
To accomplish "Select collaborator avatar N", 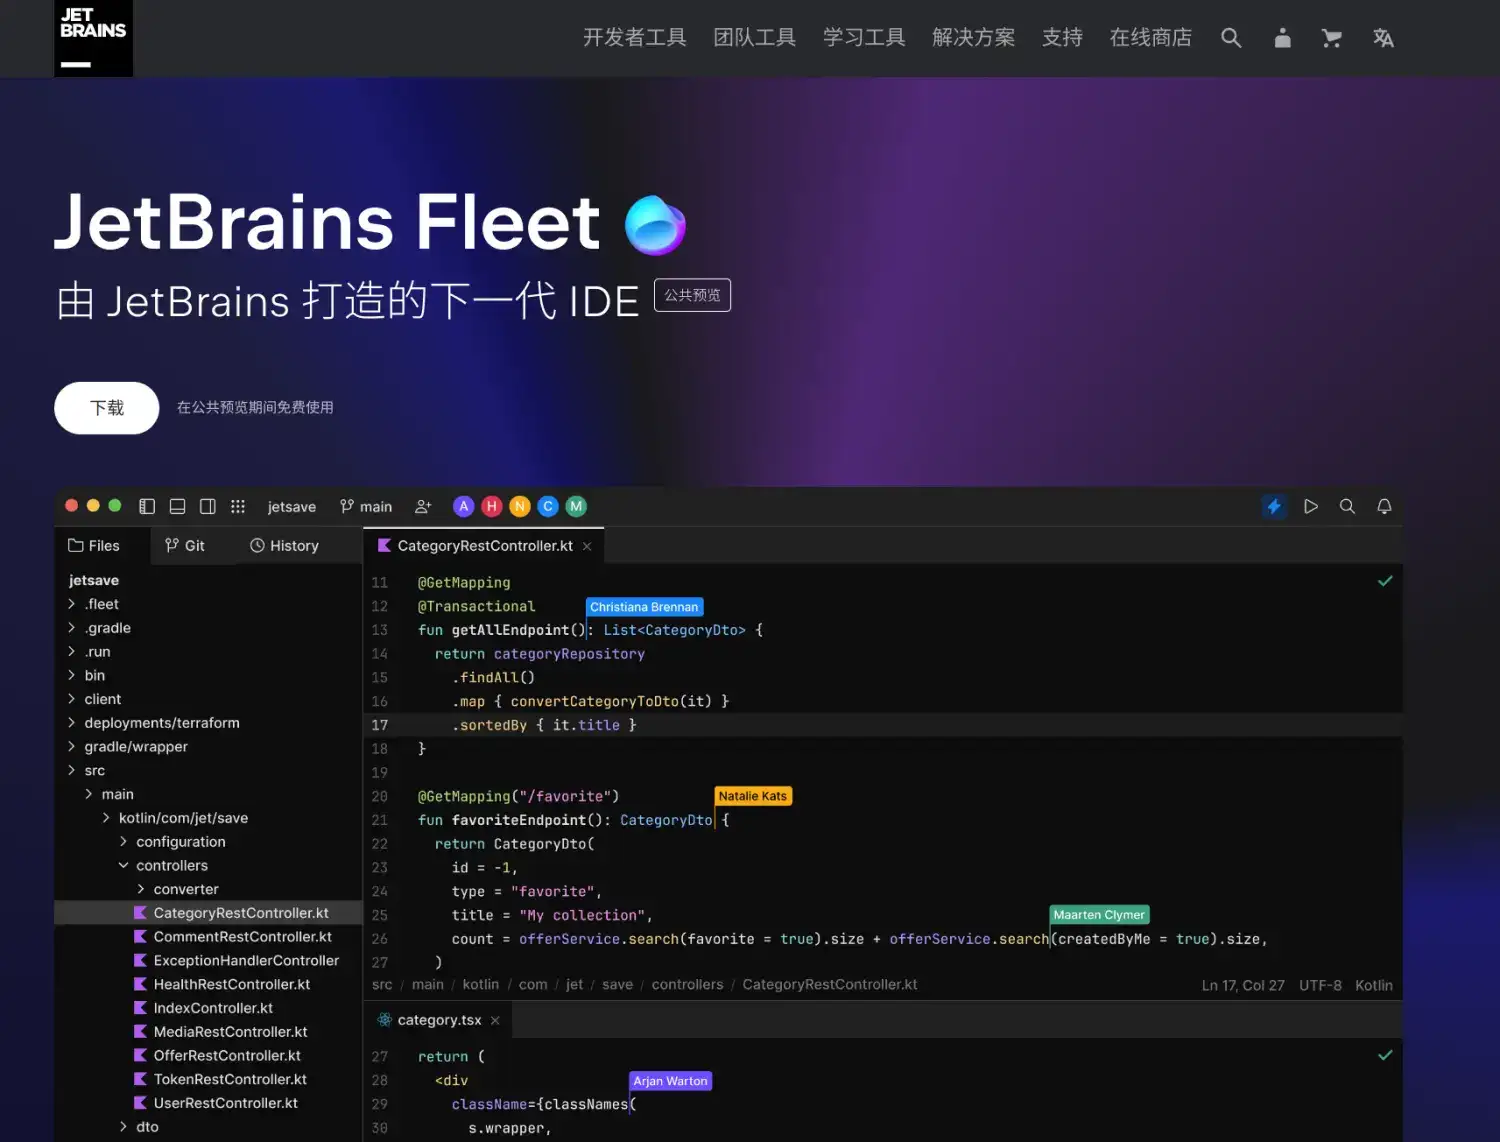I will coord(519,506).
